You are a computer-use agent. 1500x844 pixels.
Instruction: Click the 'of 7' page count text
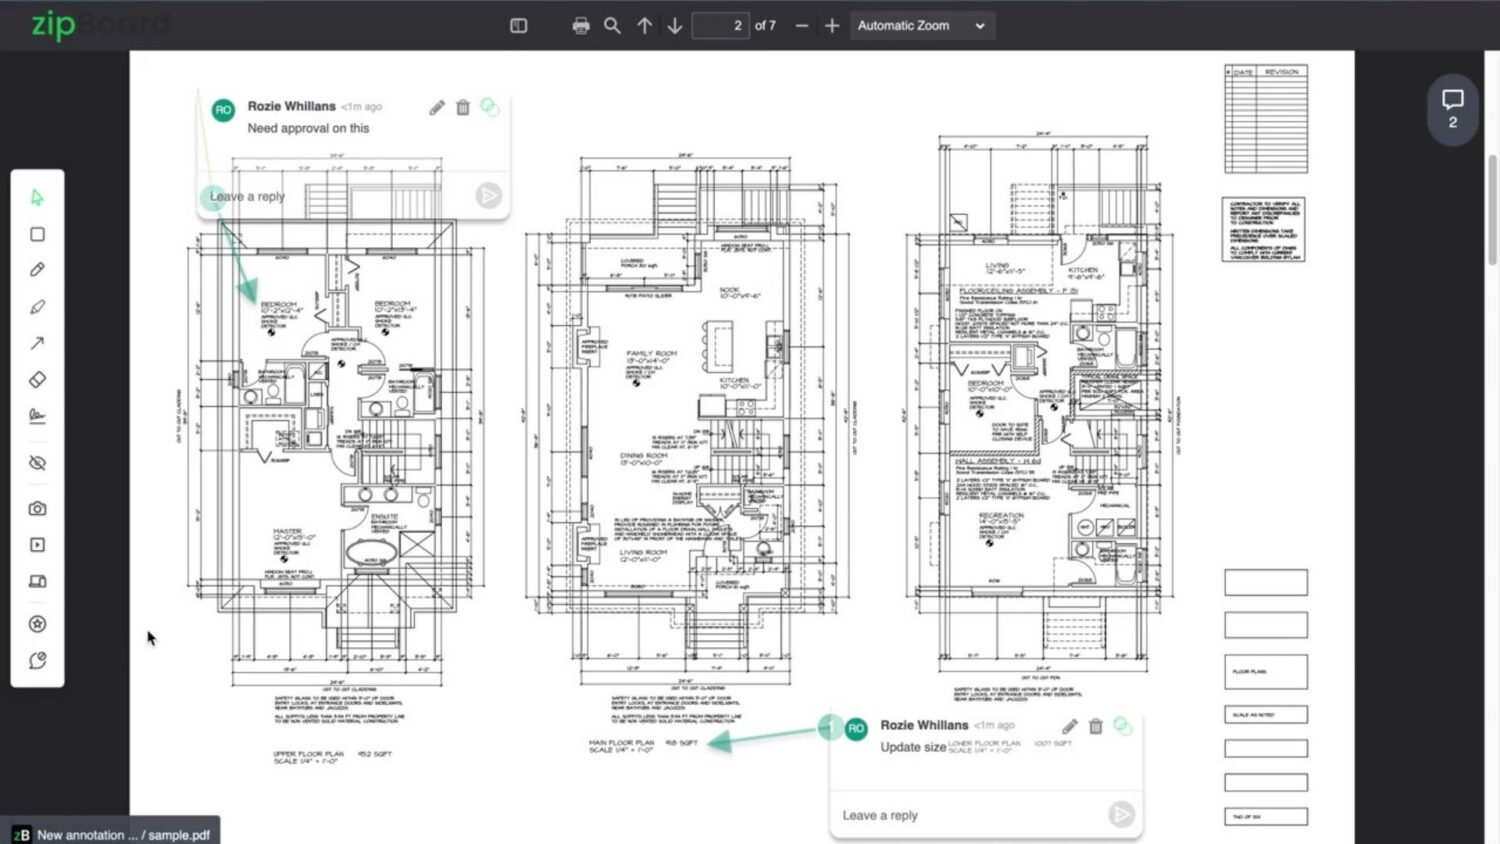(765, 26)
